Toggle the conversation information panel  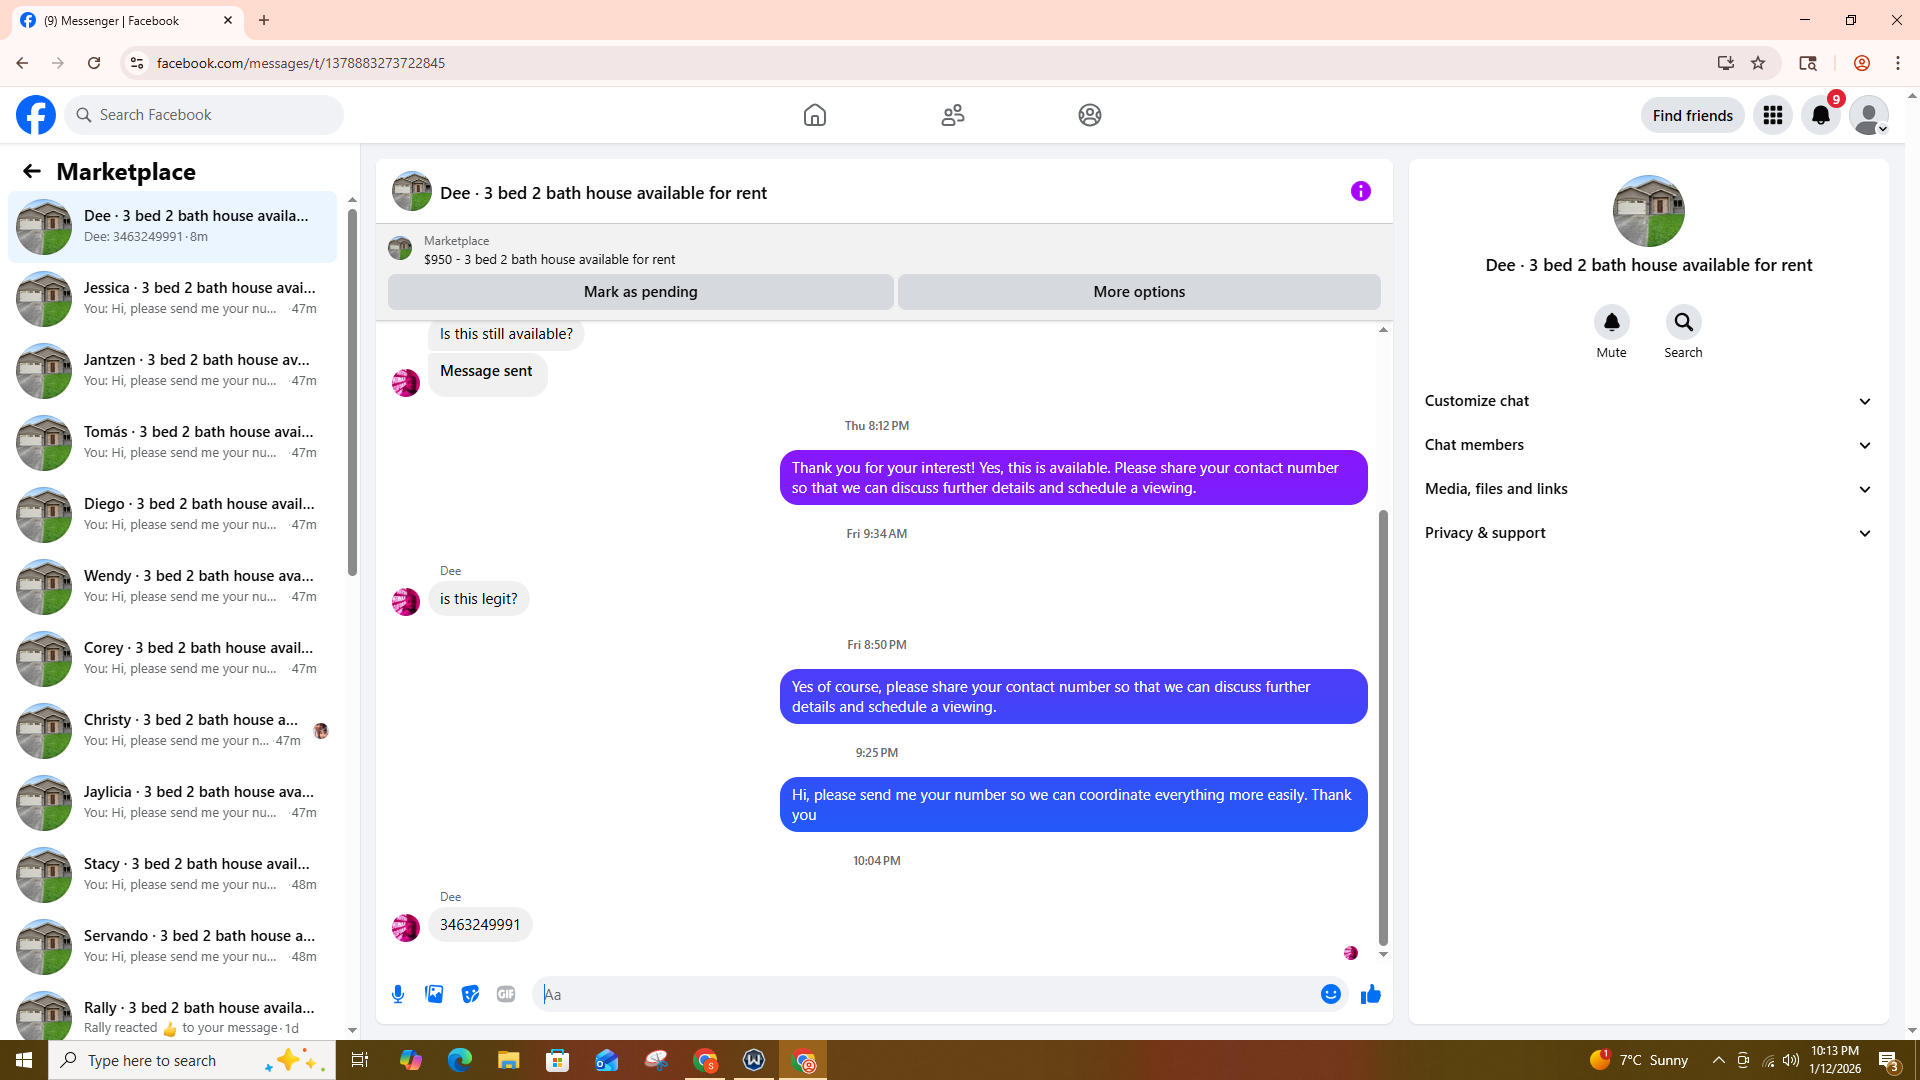point(1360,191)
